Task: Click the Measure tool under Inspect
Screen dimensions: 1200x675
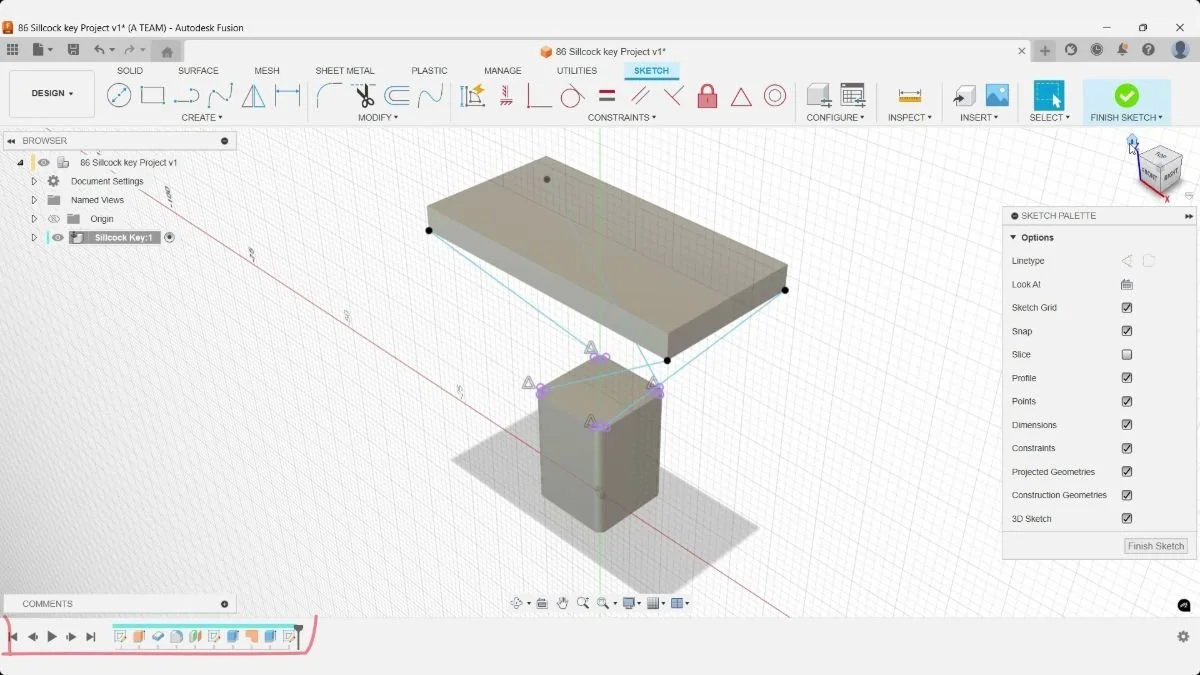Action: (910, 96)
